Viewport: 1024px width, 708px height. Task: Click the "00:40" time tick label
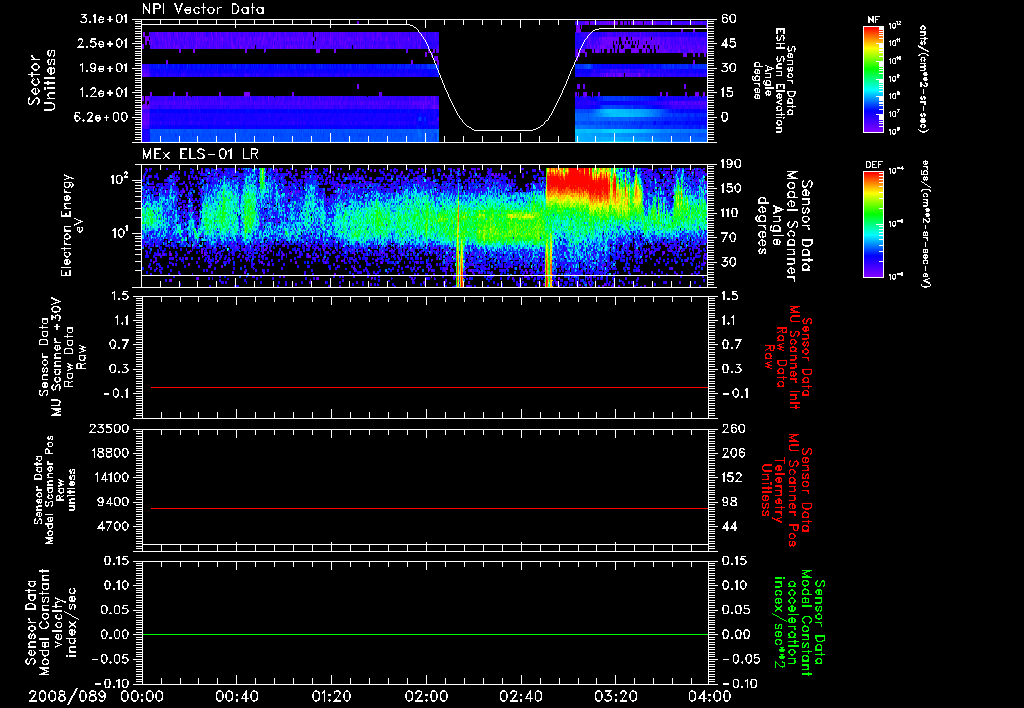[236, 696]
